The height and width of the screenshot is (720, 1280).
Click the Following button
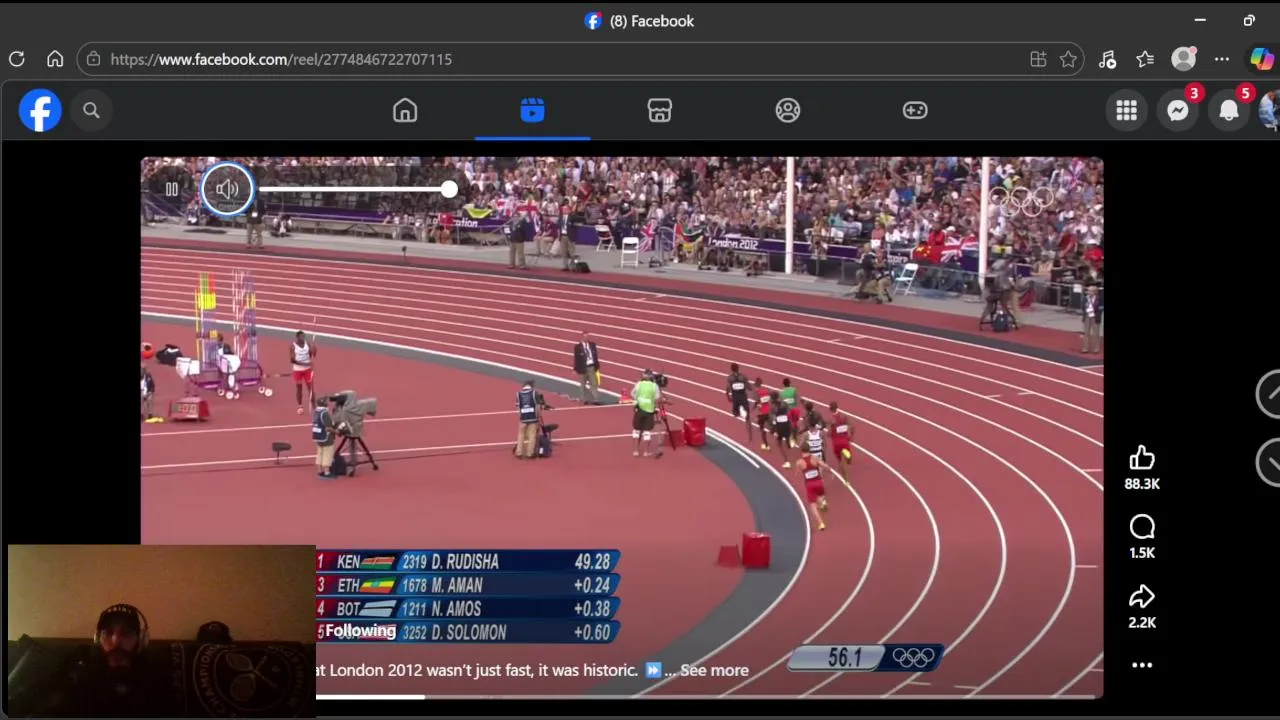pyautogui.click(x=360, y=631)
